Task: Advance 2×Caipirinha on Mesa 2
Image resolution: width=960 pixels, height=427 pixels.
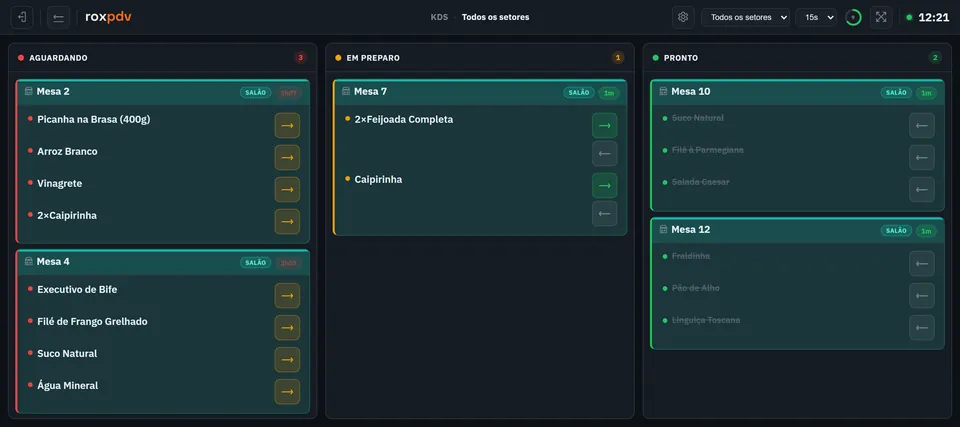Action: (x=287, y=221)
